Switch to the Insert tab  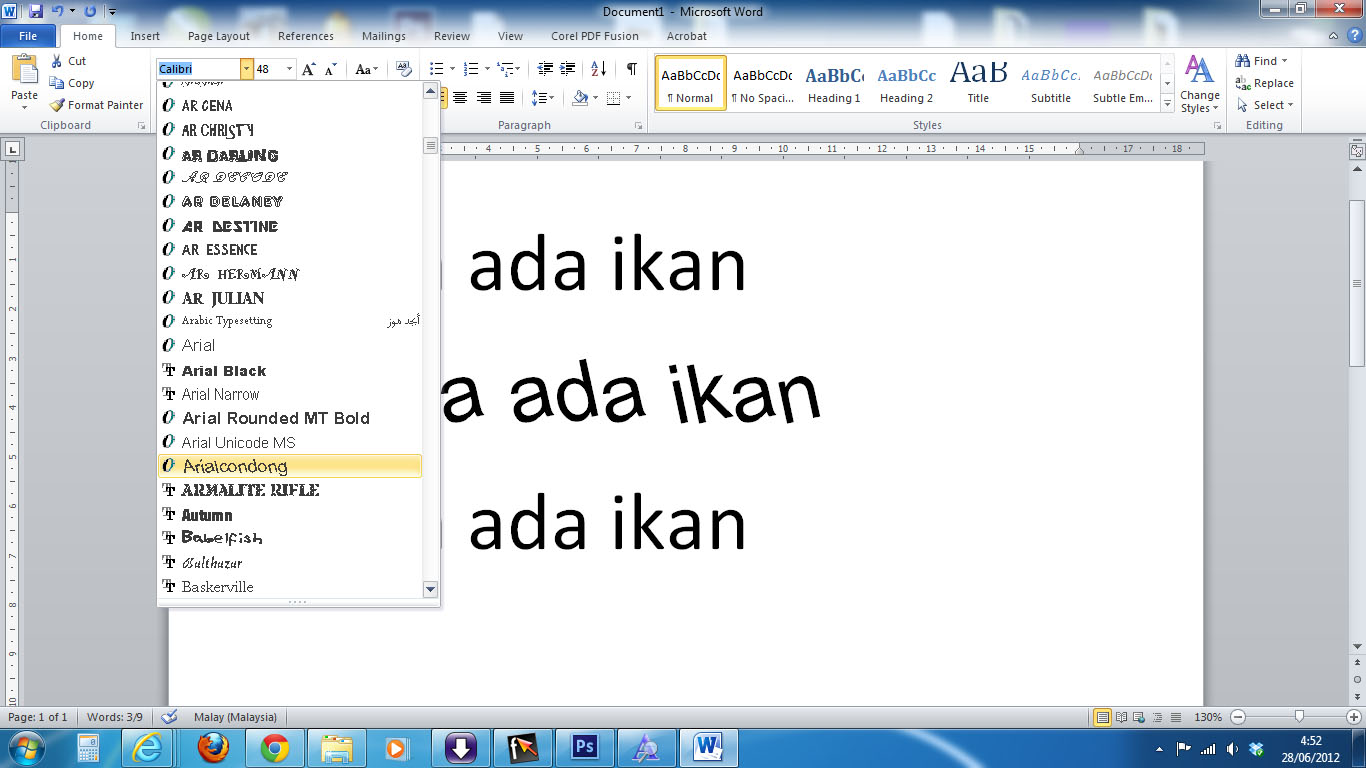[145, 36]
